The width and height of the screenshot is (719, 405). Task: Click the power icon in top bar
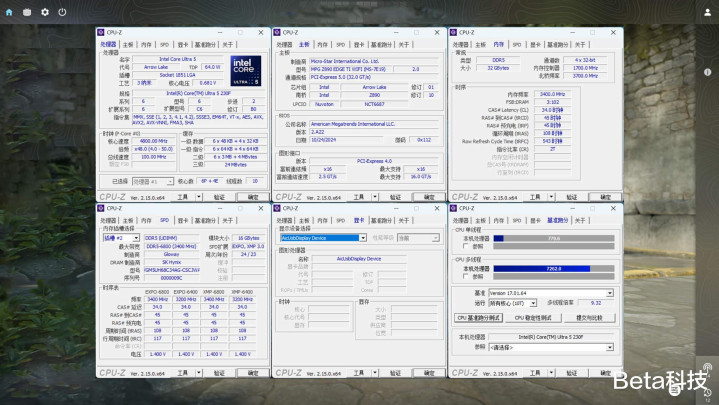point(62,12)
